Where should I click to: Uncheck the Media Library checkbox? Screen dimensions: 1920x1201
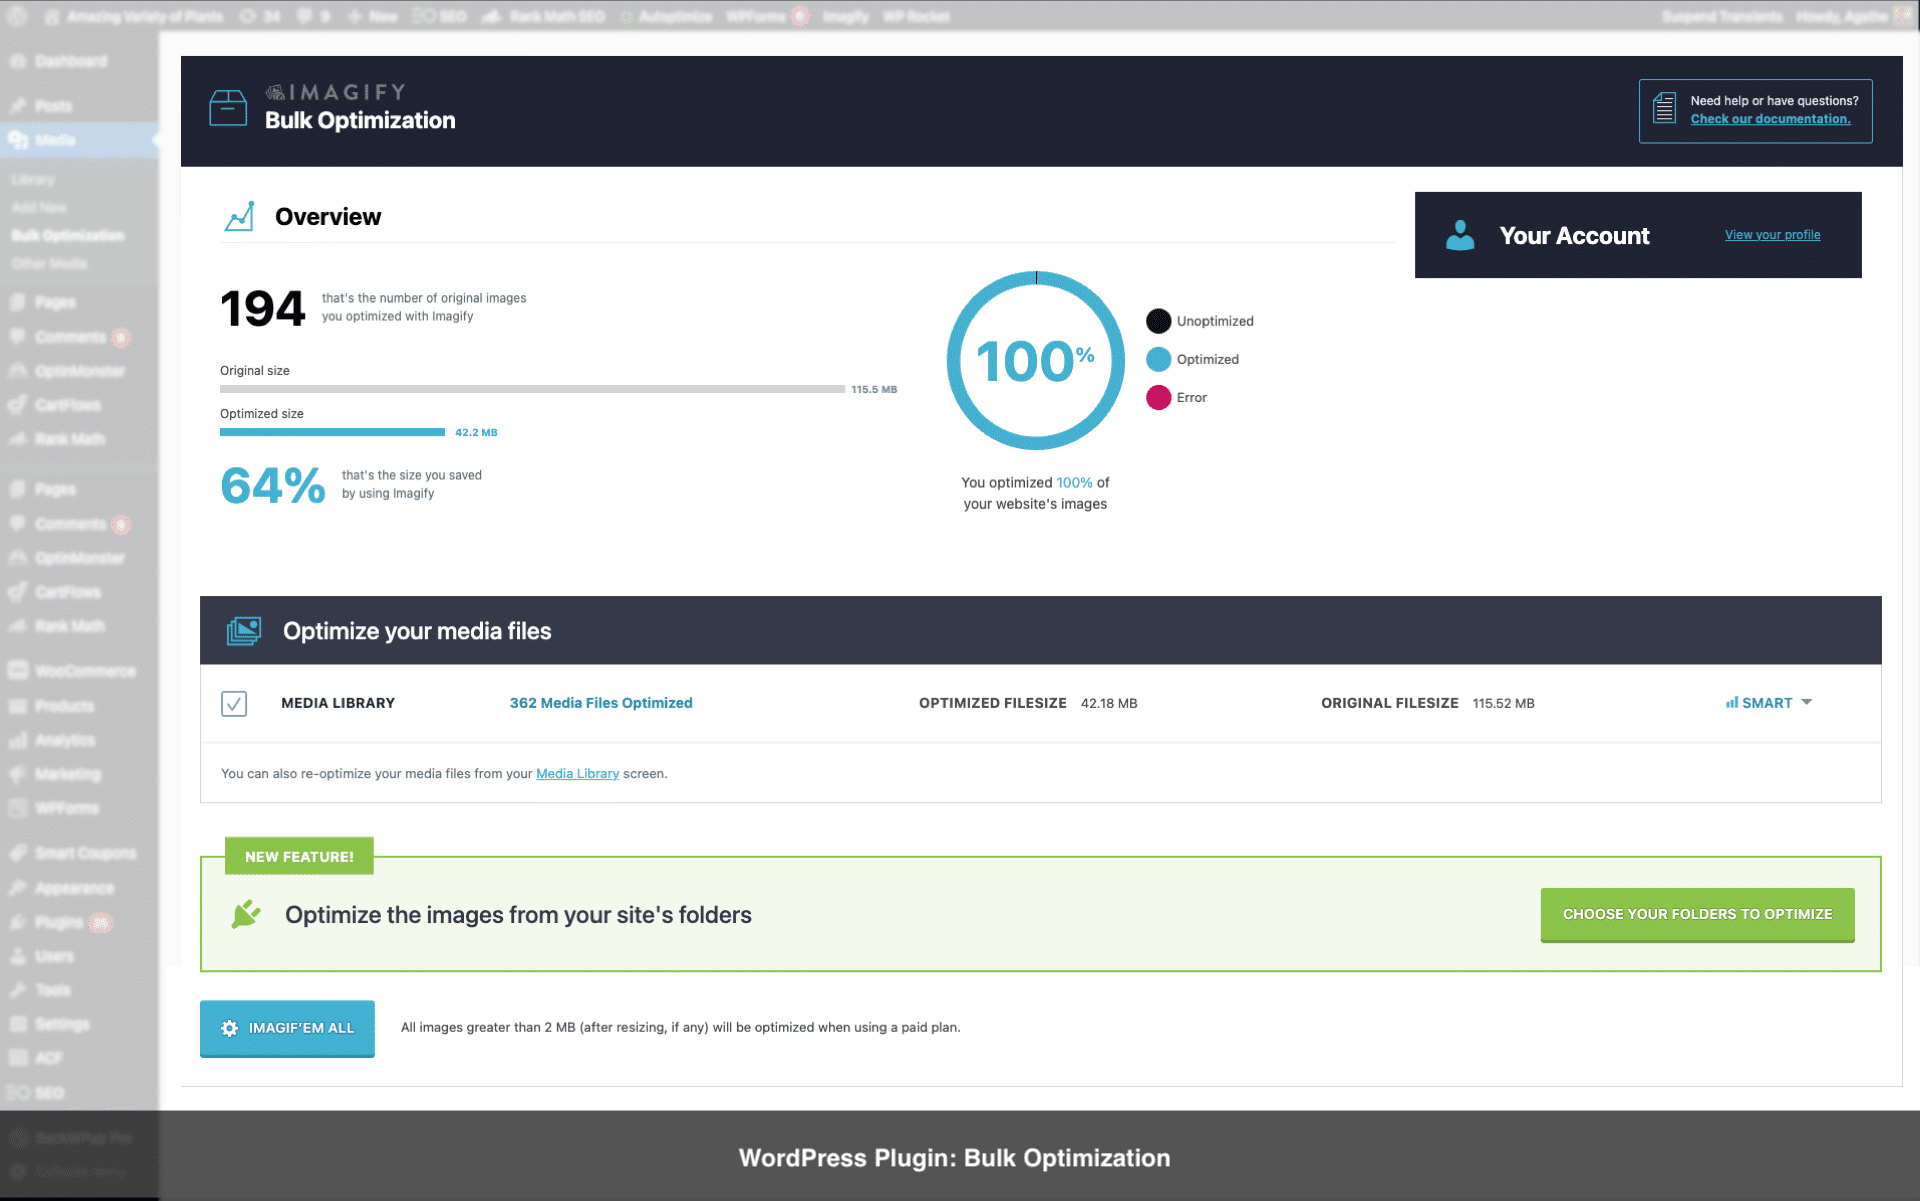(234, 704)
